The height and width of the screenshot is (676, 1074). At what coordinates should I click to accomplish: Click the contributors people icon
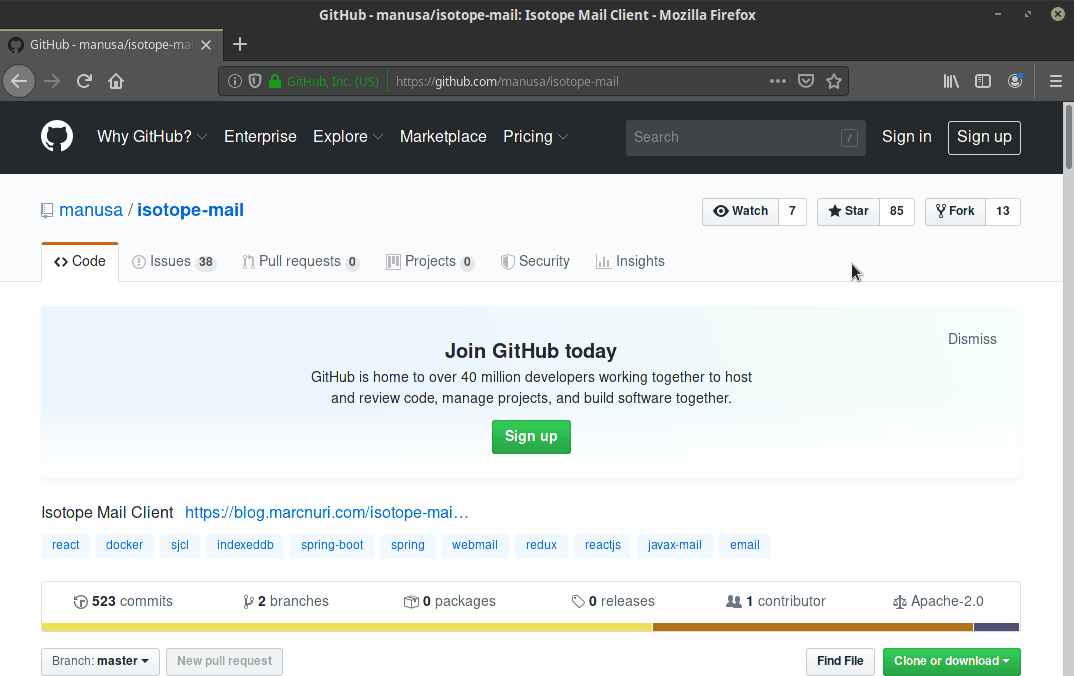(x=734, y=601)
